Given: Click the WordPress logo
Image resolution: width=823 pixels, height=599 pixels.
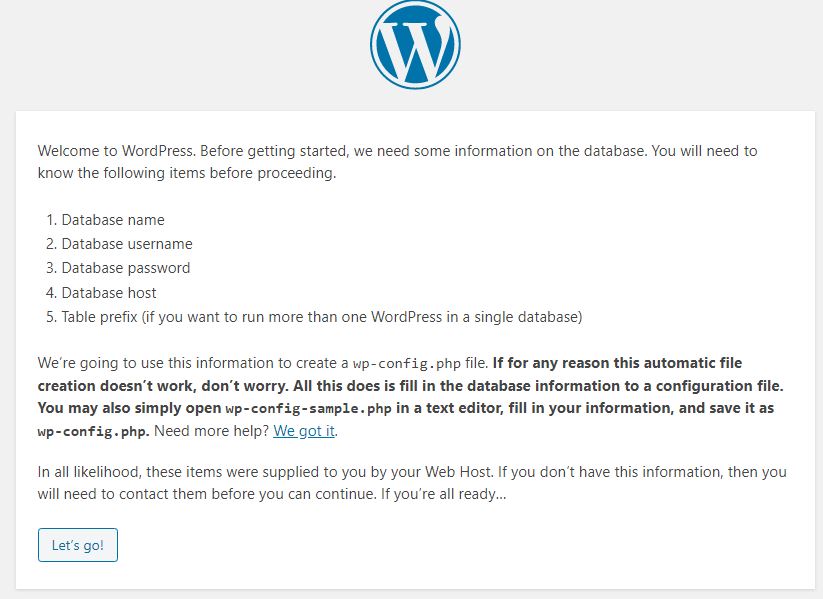Looking at the screenshot, I should [415, 45].
